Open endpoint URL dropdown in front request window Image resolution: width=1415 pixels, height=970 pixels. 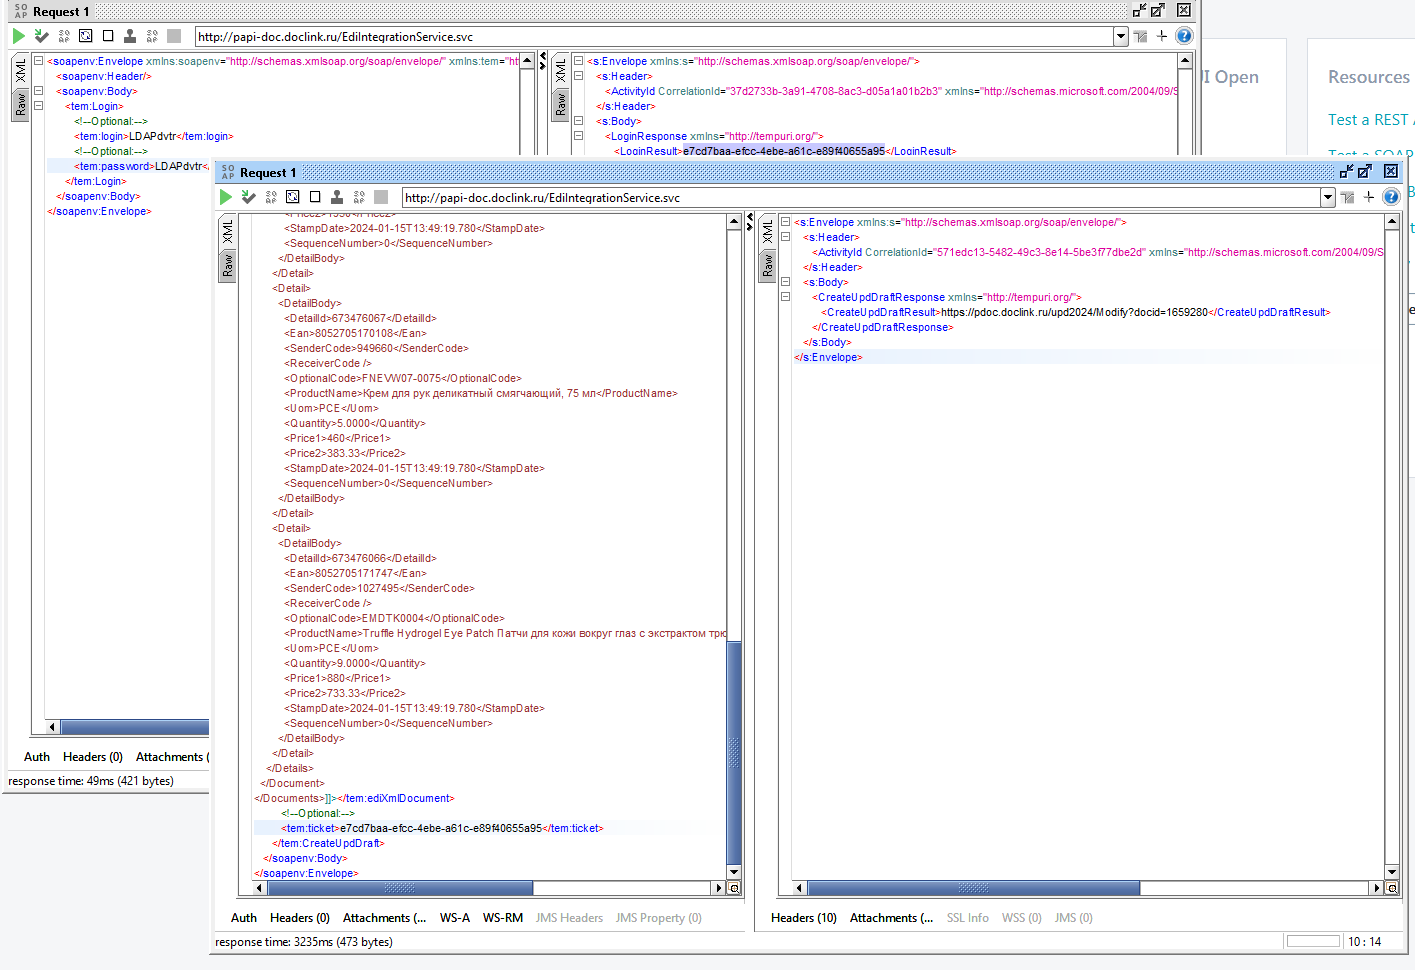[x=1328, y=197]
